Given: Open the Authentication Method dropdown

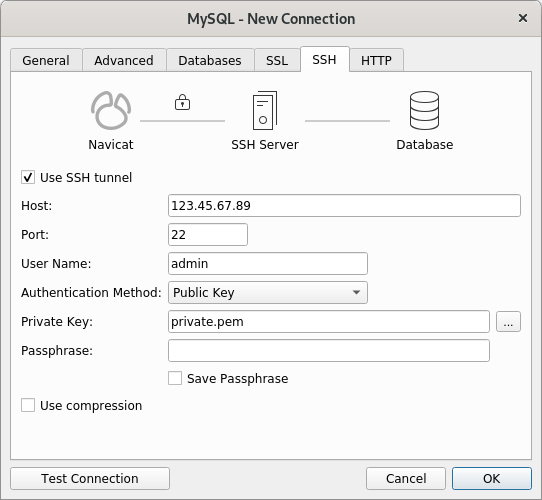Looking at the screenshot, I should (268, 293).
